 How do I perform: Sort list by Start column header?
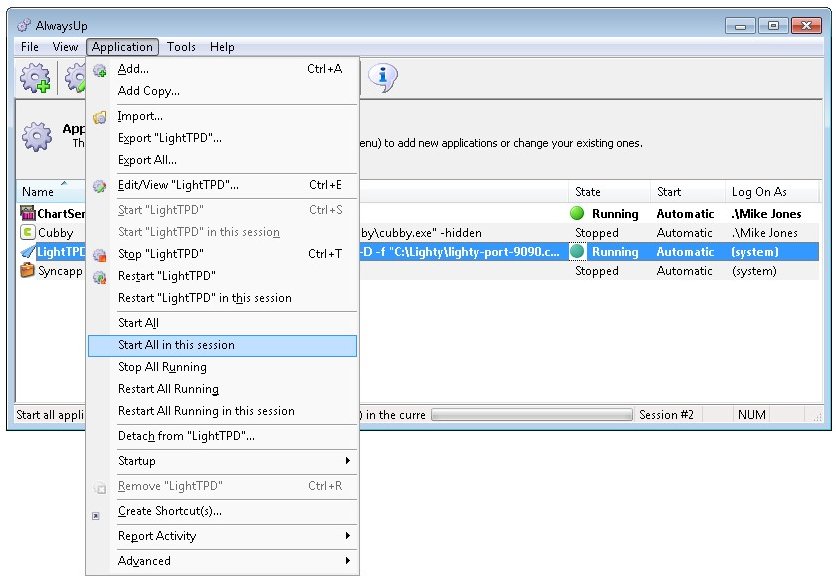[688, 191]
